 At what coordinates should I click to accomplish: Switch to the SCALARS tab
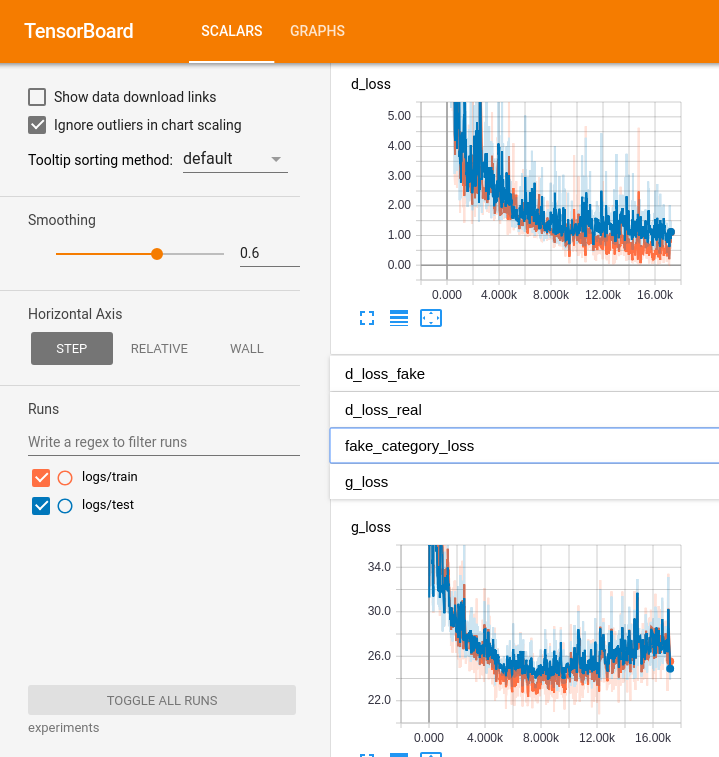(232, 31)
